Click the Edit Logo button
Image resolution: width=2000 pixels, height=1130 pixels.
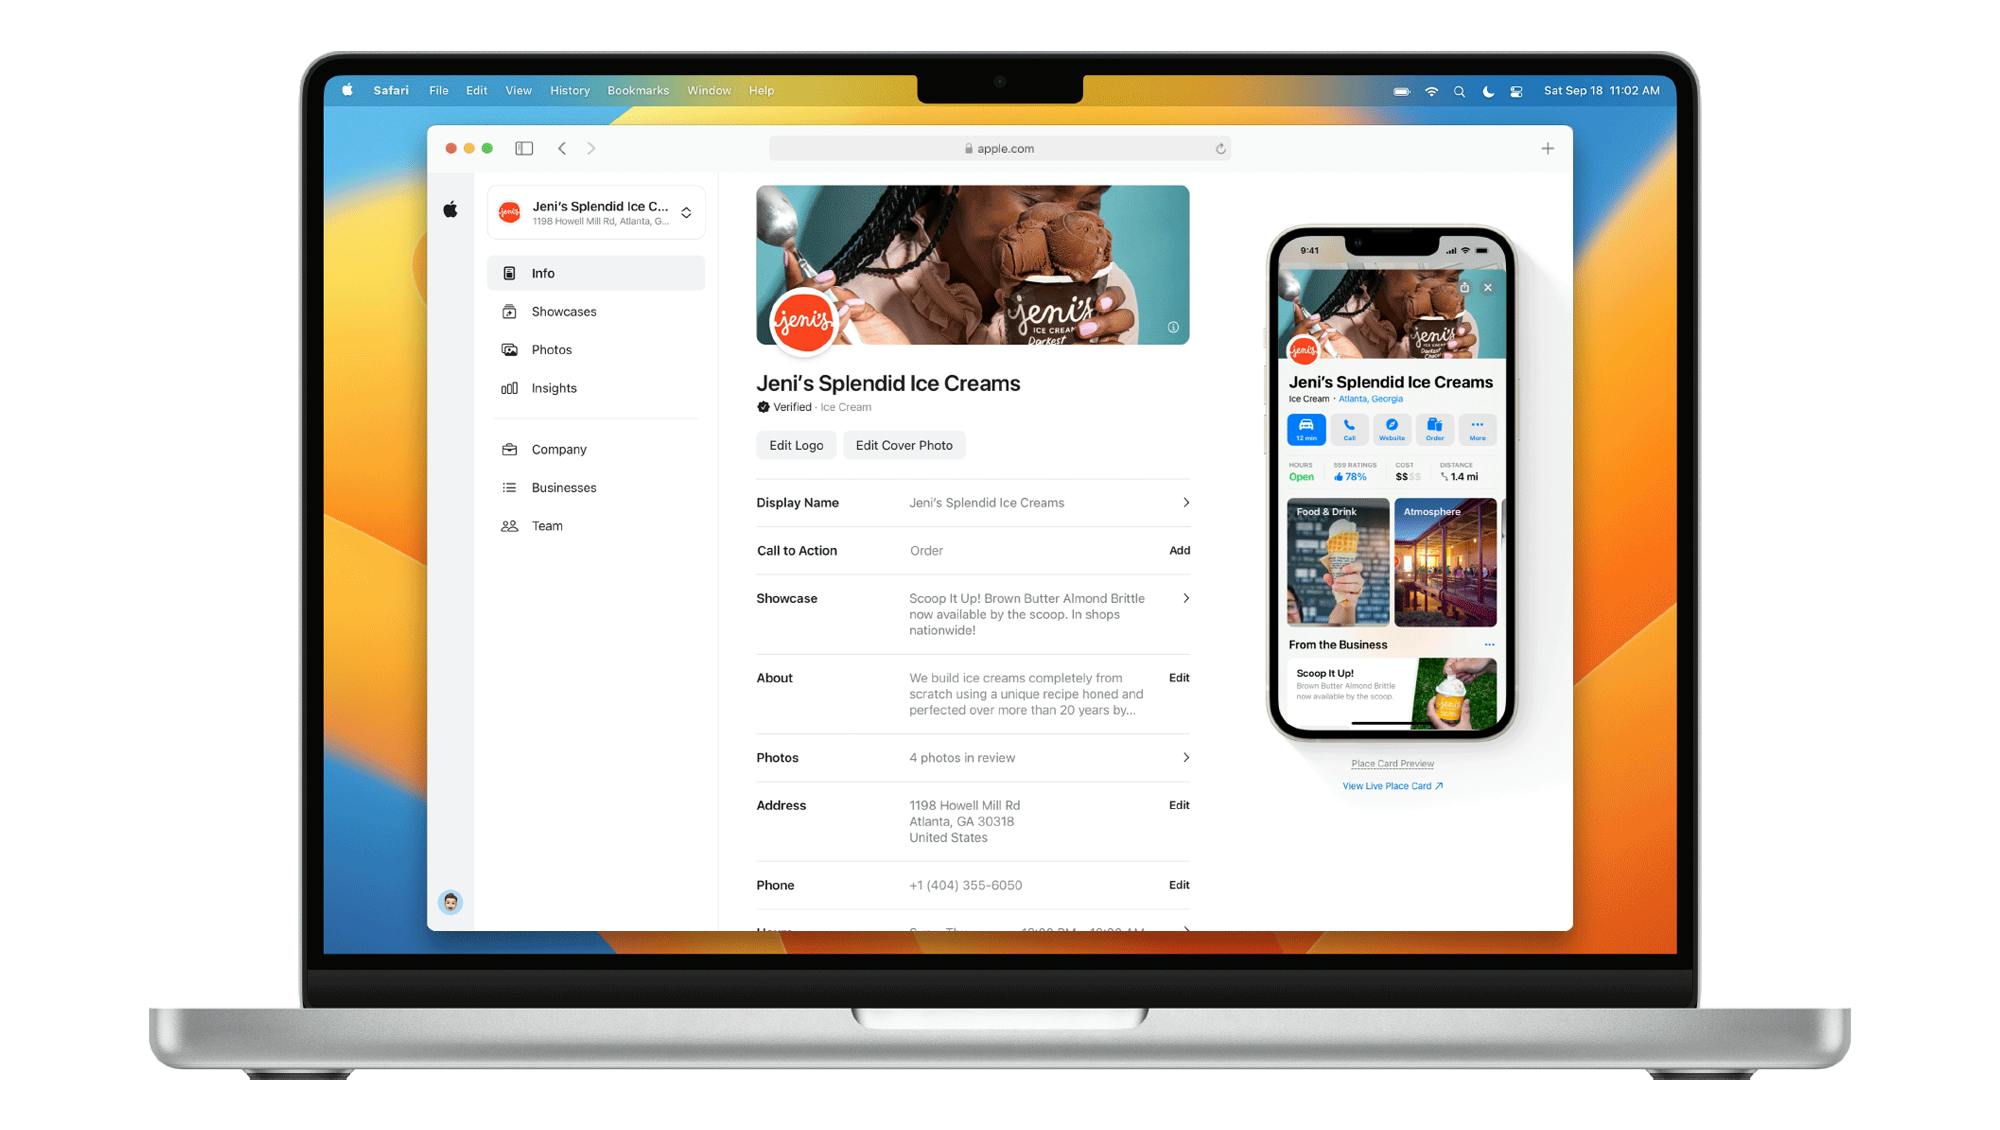pyautogui.click(x=795, y=445)
